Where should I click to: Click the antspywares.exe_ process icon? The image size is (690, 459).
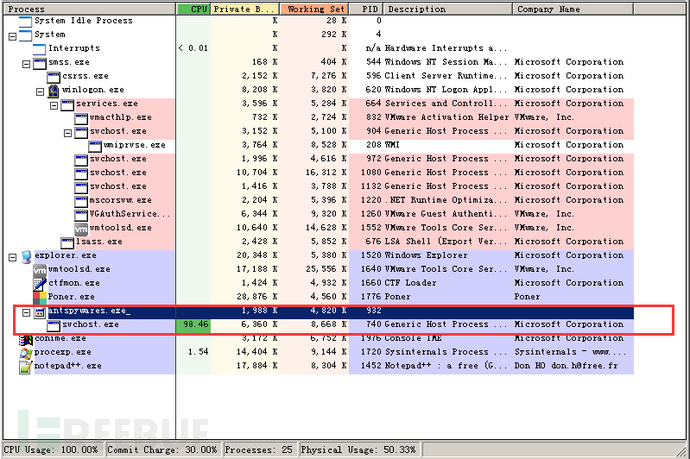40,312
